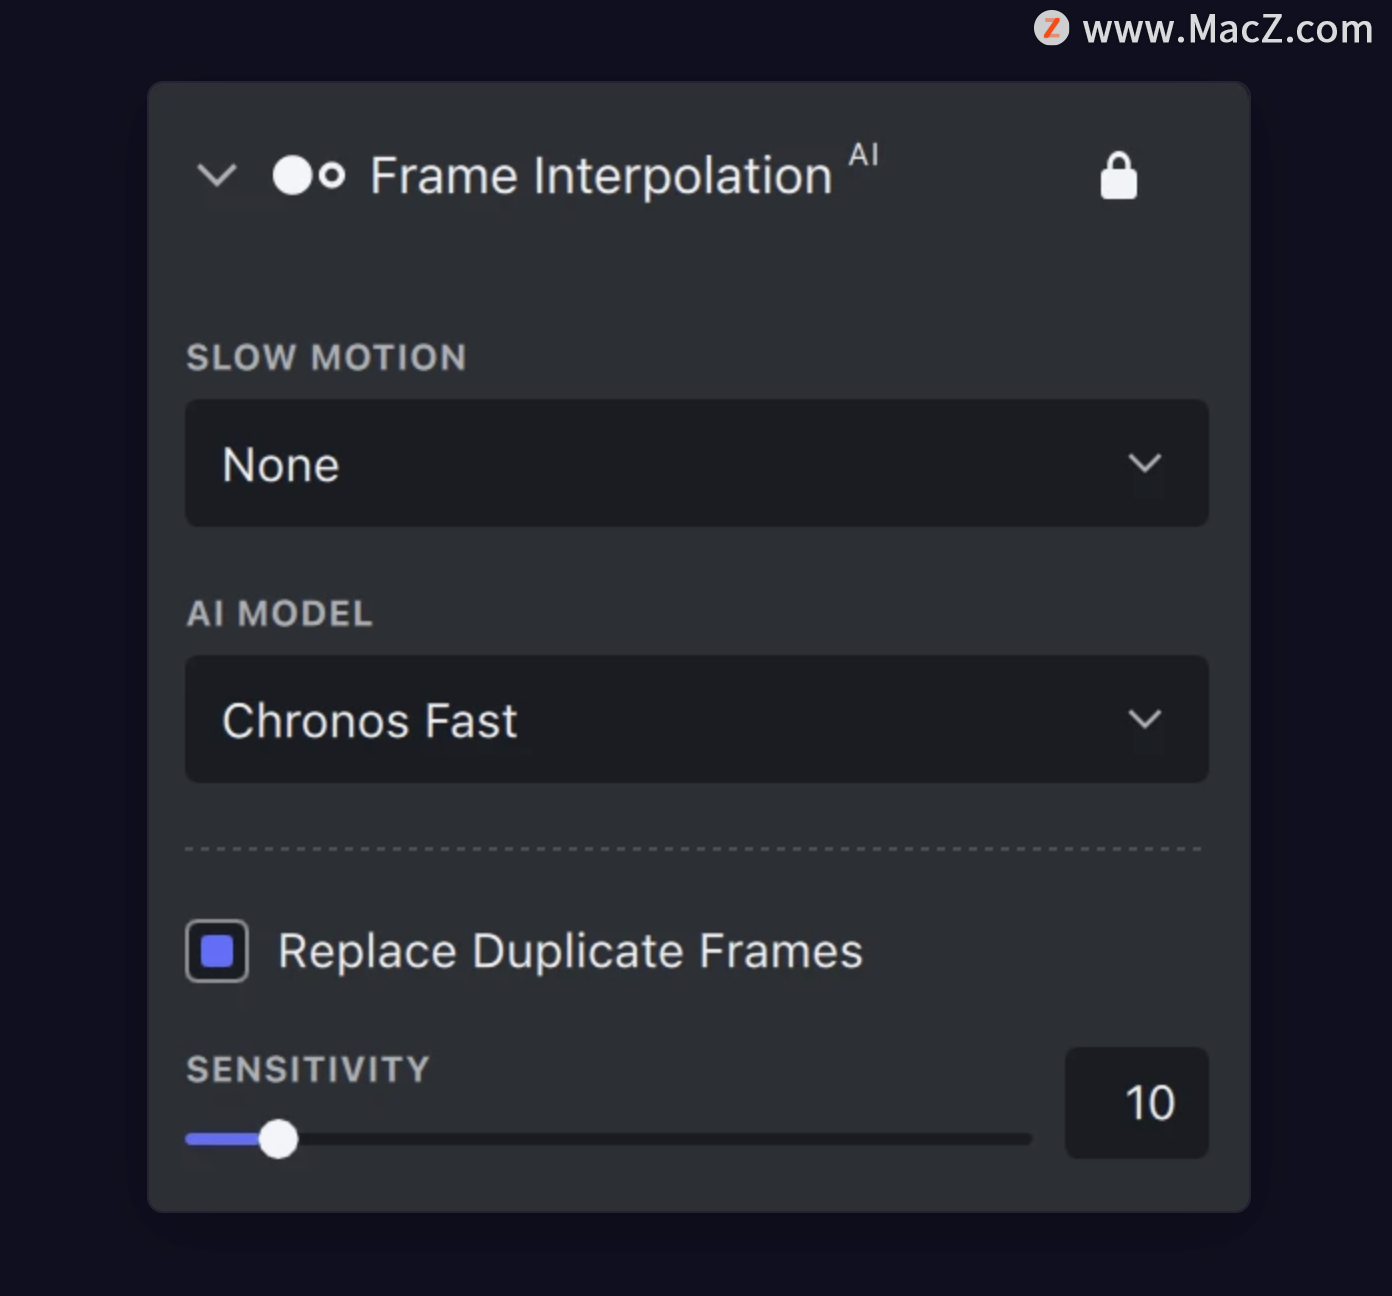This screenshot has width=1392, height=1296.
Task: Click the Frame Interpolation title text
Action: (x=601, y=176)
